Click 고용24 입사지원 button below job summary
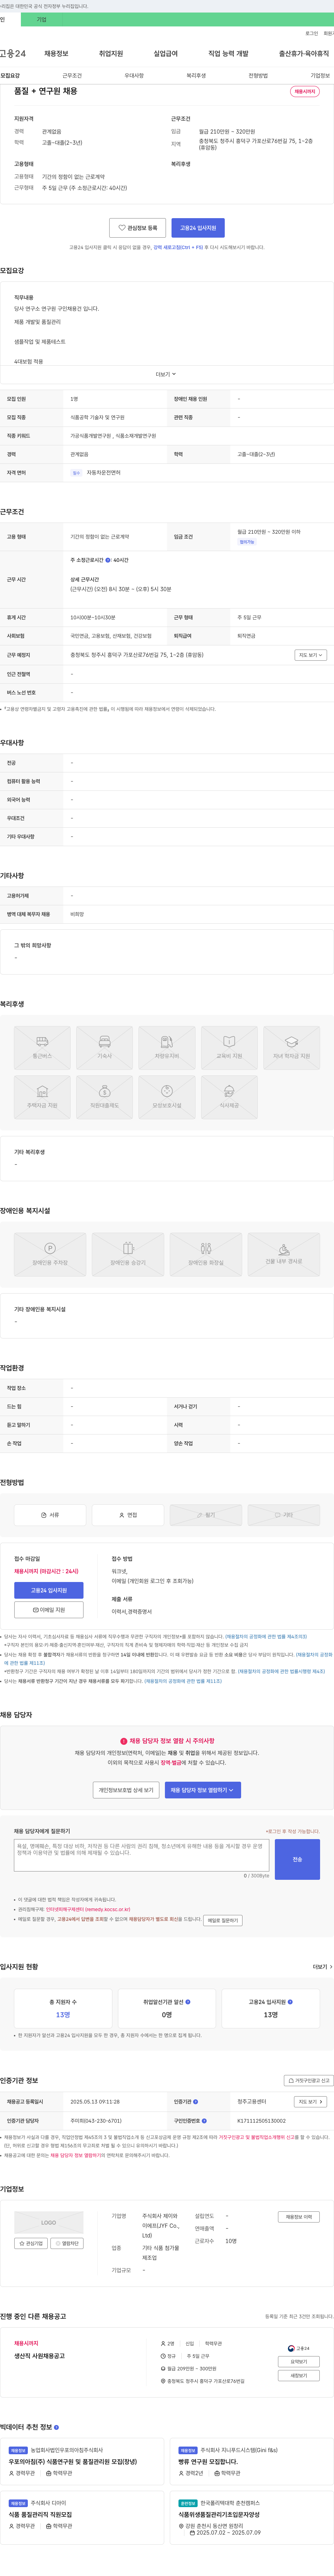The width and height of the screenshot is (334, 2576). [198, 228]
